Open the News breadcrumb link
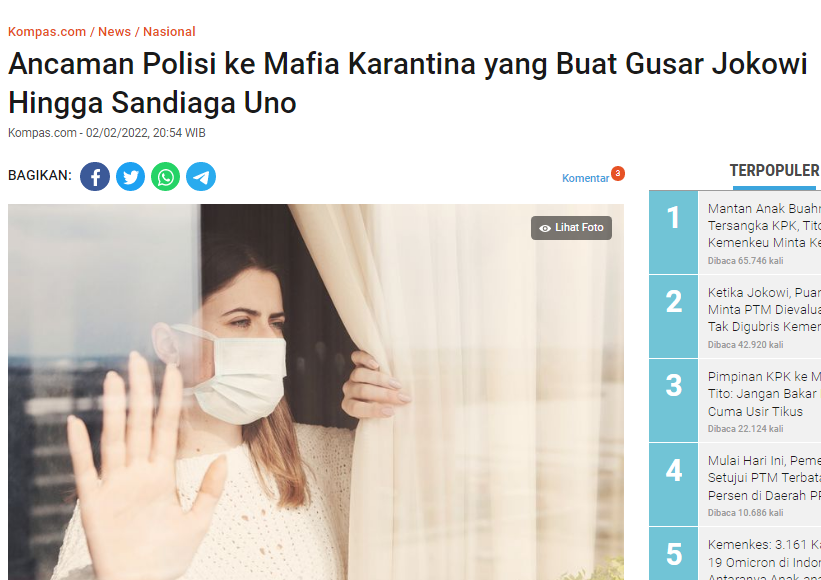 click(x=114, y=31)
